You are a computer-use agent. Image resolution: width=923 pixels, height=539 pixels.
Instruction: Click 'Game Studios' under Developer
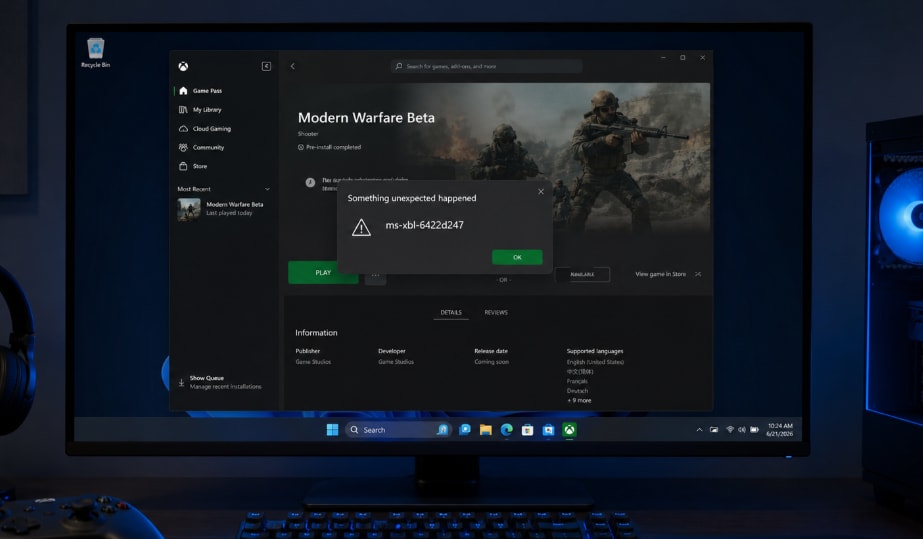click(x=396, y=362)
